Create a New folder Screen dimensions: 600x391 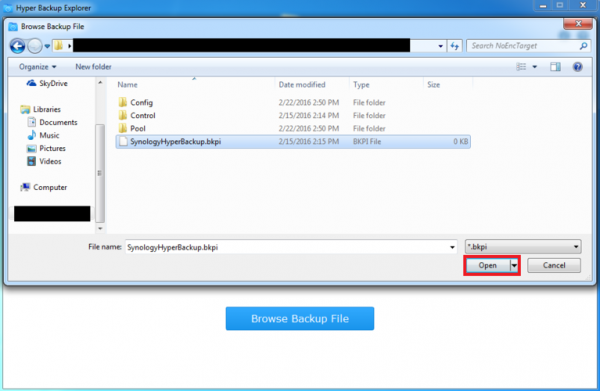click(93, 67)
